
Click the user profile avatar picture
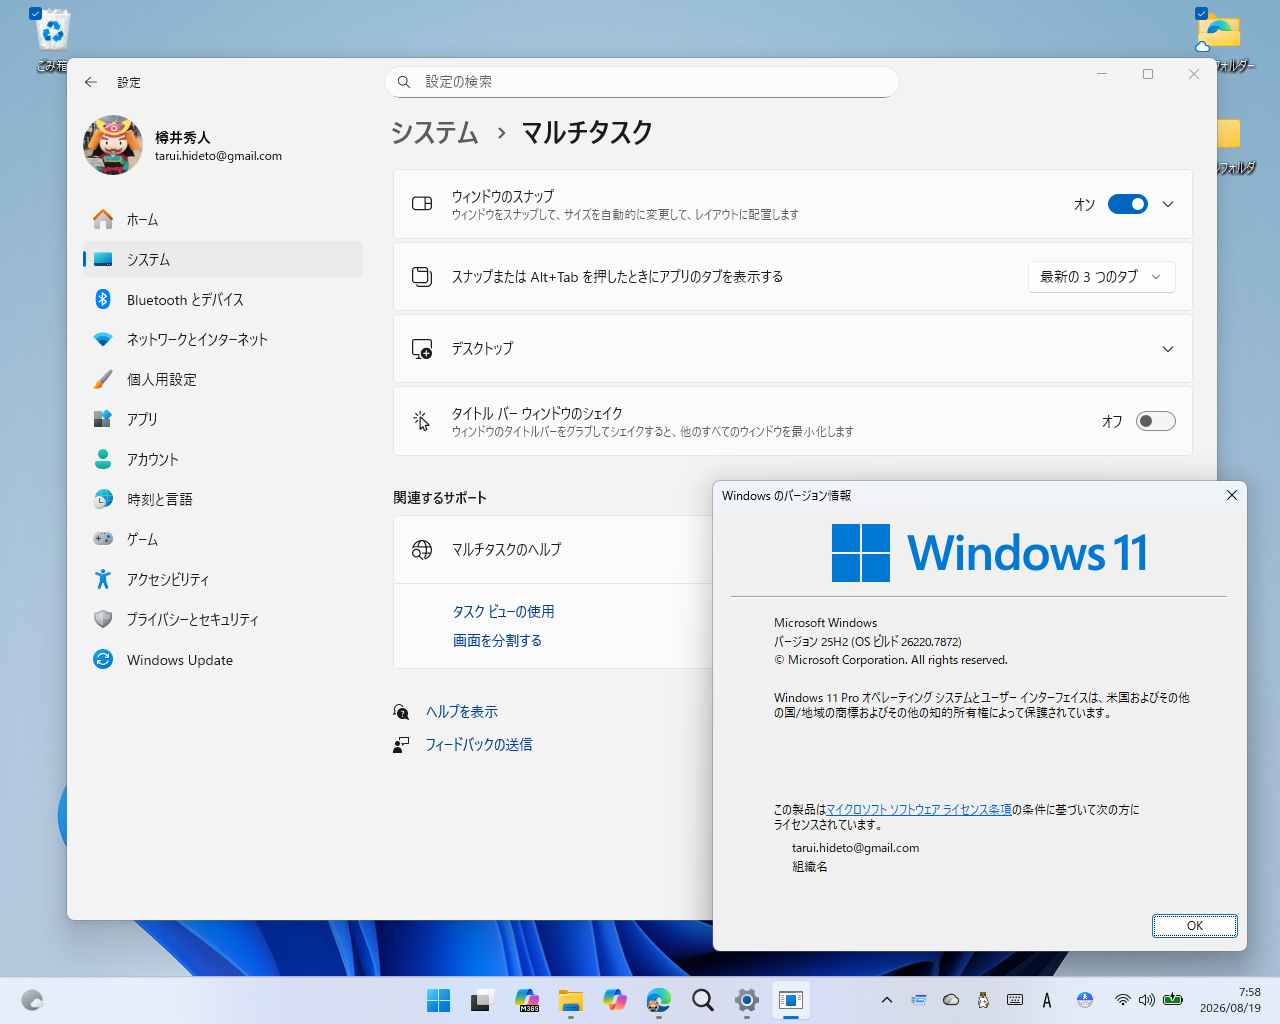pos(112,145)
